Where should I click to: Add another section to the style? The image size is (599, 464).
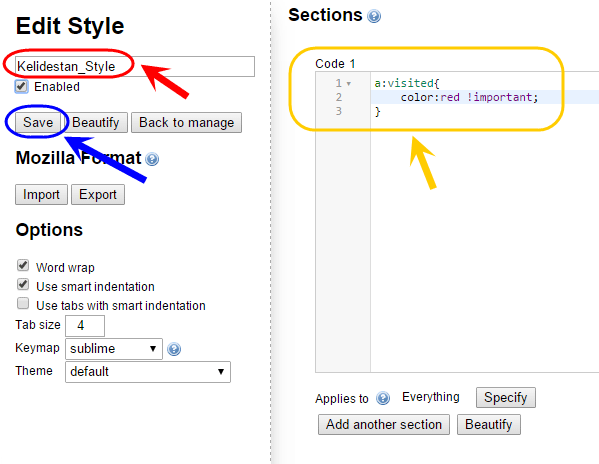[x=384, y=424]
